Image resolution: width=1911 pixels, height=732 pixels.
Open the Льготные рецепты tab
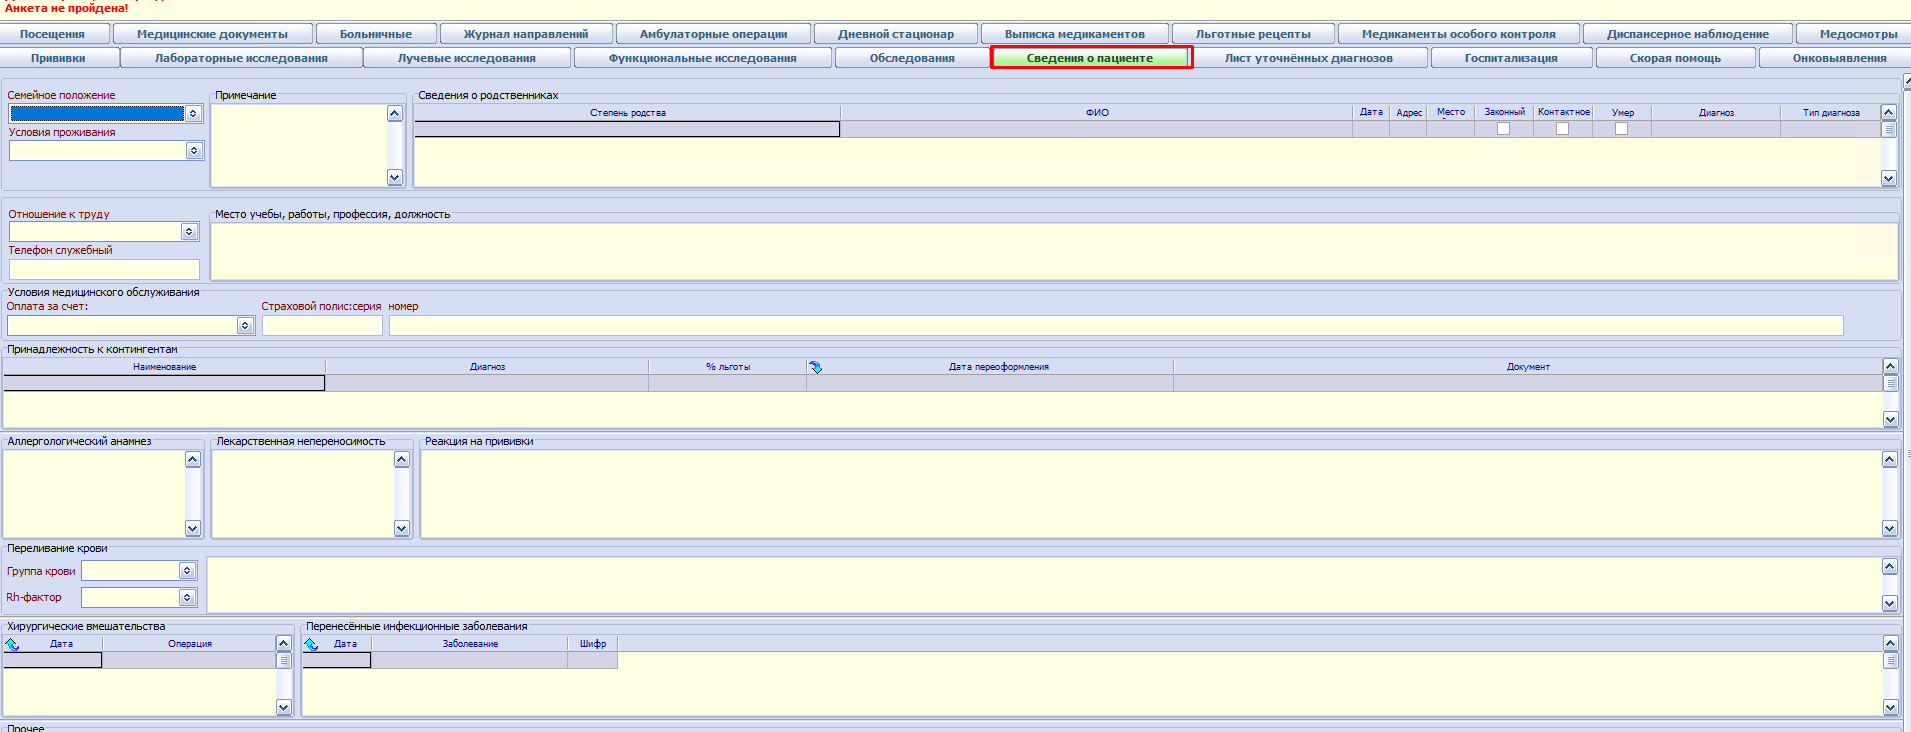coord(1252,34)
